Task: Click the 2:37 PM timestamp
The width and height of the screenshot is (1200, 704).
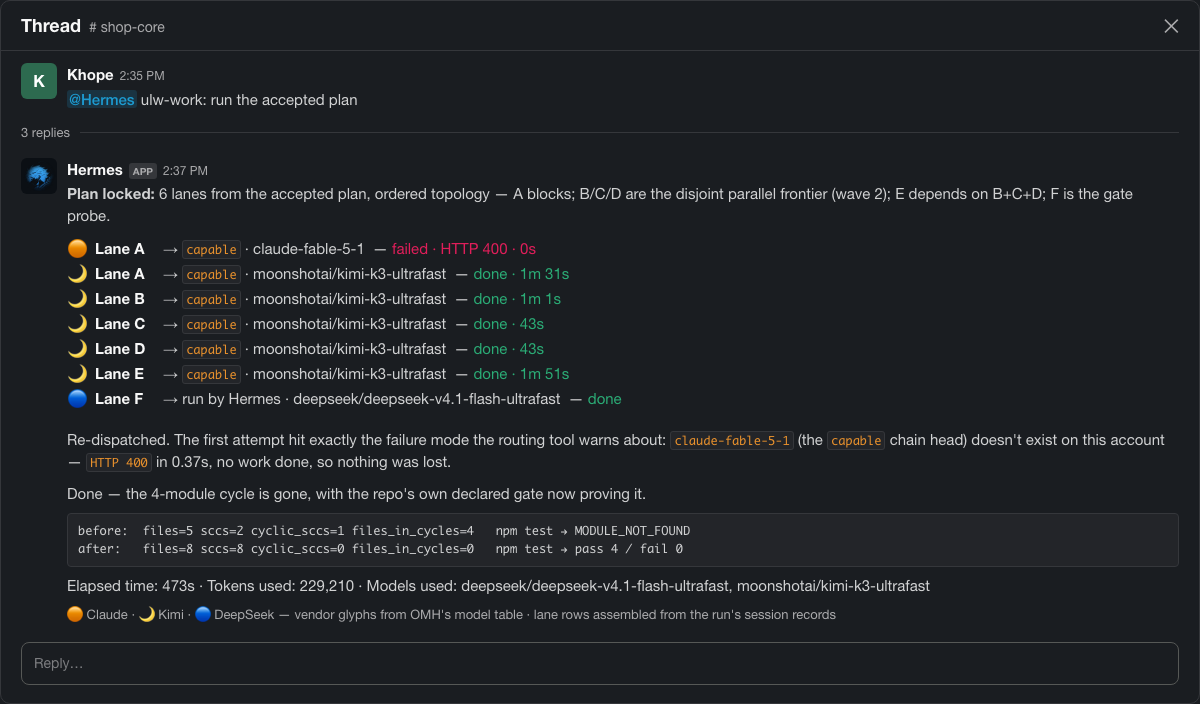Action: tap(185, 171)
